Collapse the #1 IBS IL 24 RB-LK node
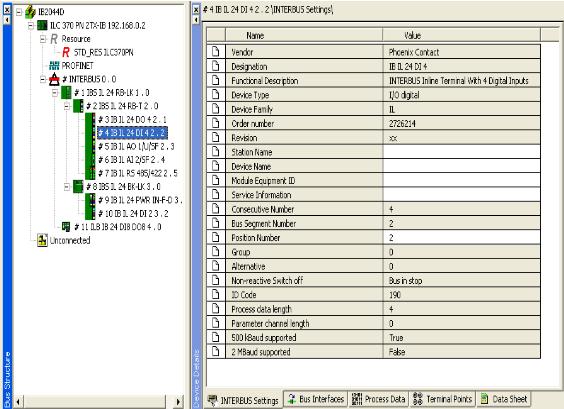The height and width of the screenshot is (409, 564). coord(55,93)
